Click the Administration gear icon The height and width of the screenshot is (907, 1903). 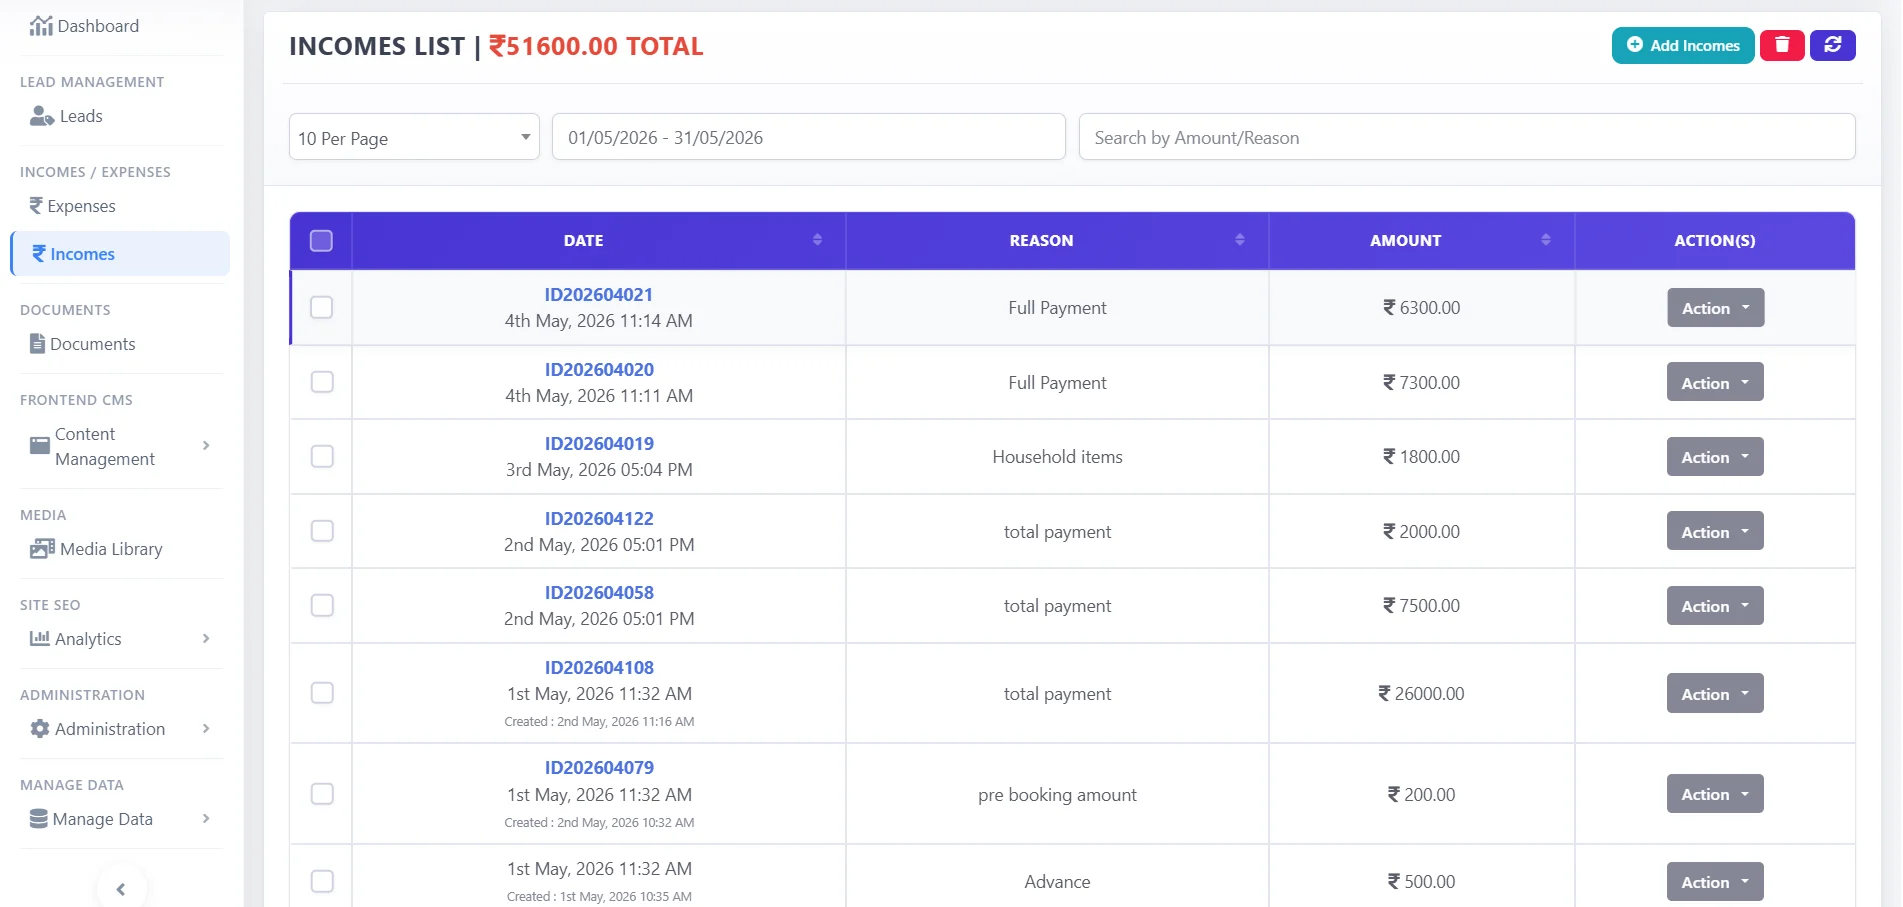(40, 729)
